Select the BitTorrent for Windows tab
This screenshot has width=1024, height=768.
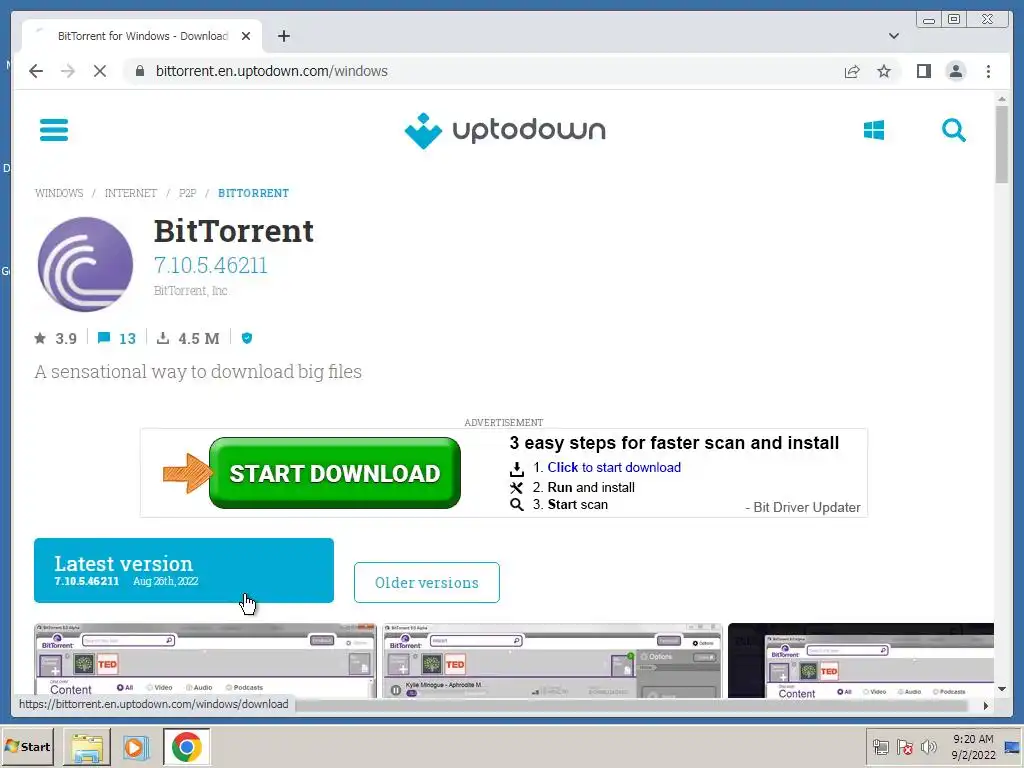coord(142,36)
